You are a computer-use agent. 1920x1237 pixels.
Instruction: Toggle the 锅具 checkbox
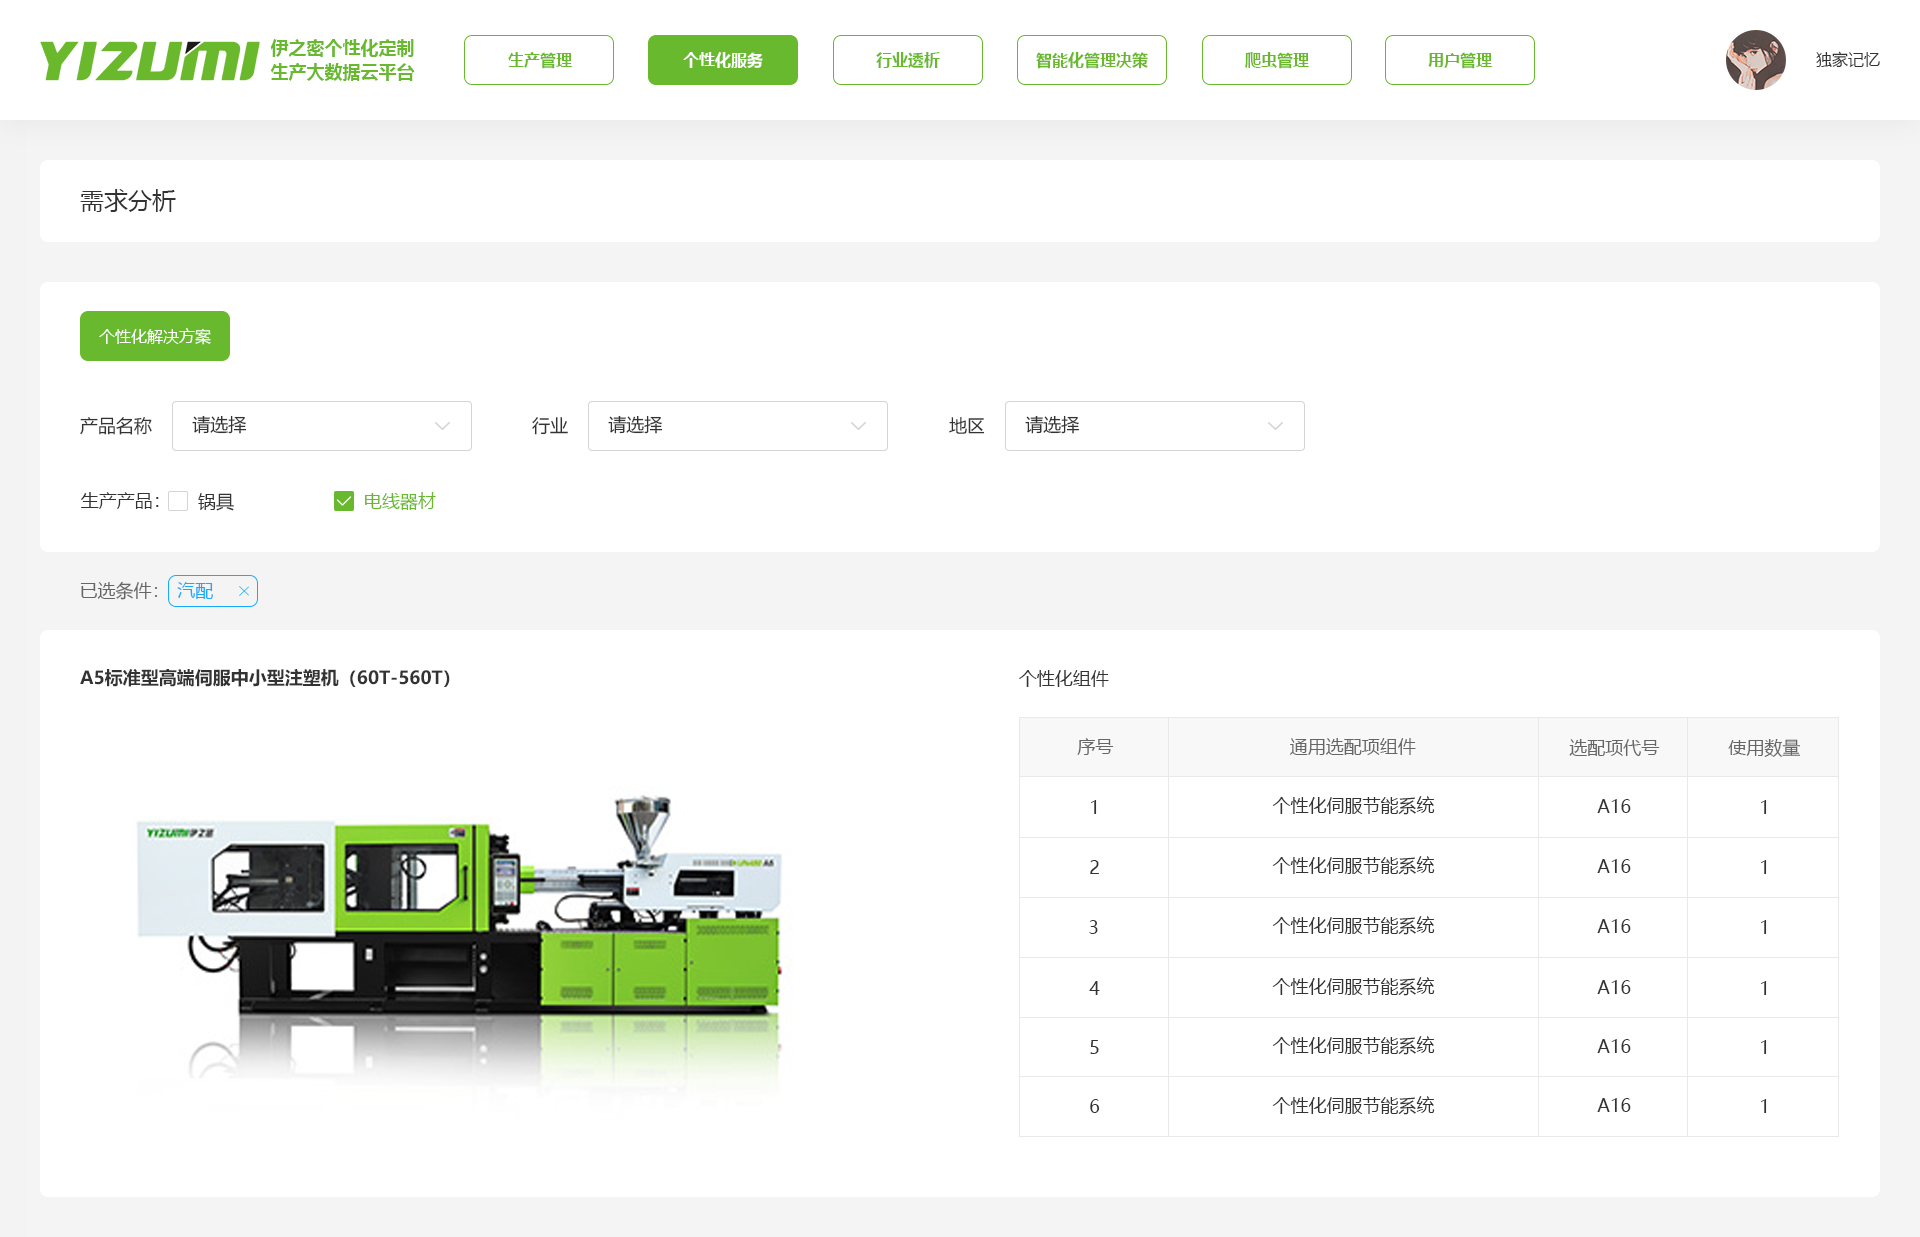(x=178, y=501)
